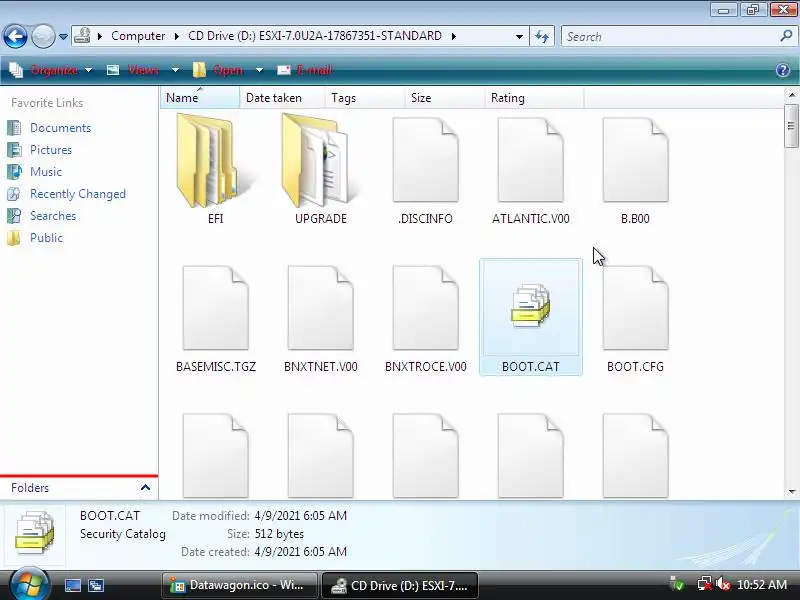Click the E-mail toolbar button

(x=314, y=70)
